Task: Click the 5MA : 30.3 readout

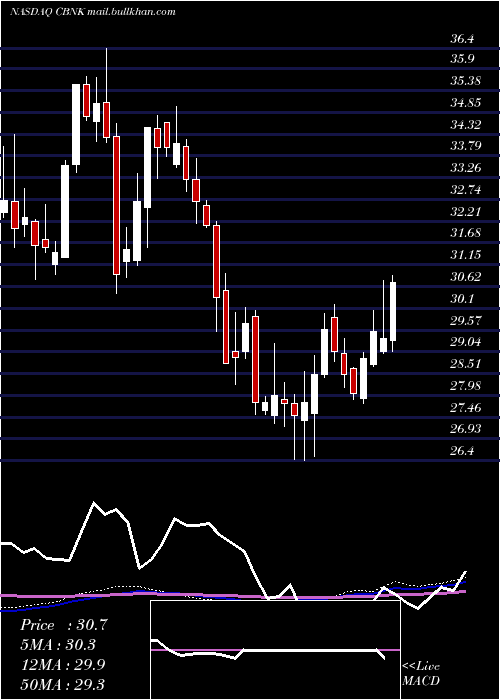Action: pyautogui.click(x=58, y=645)
